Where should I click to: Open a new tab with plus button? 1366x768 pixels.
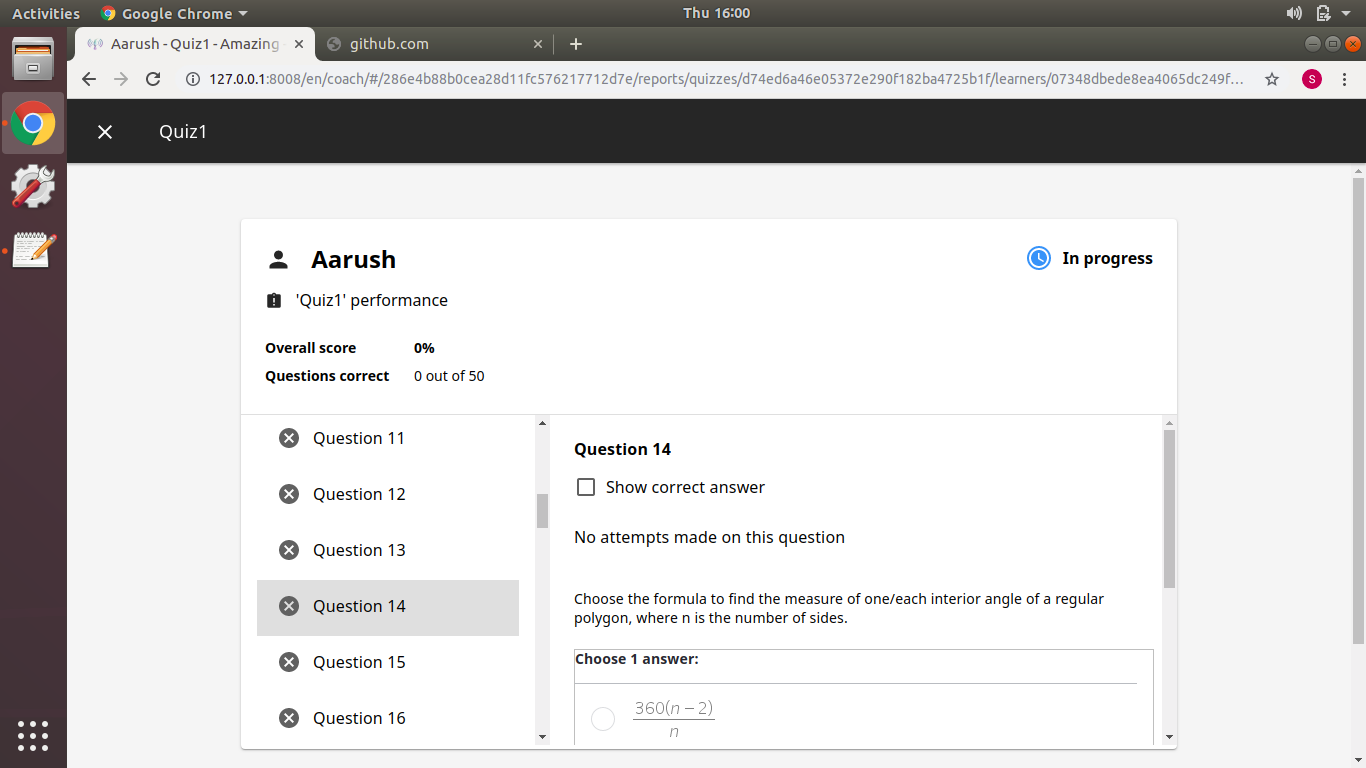click(x=576, y=44)
